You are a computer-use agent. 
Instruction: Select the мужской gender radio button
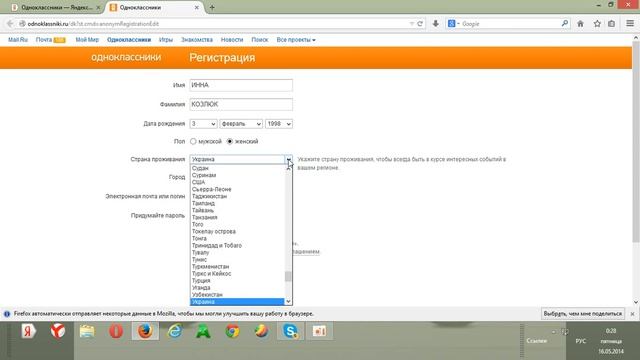click(193, 141)
